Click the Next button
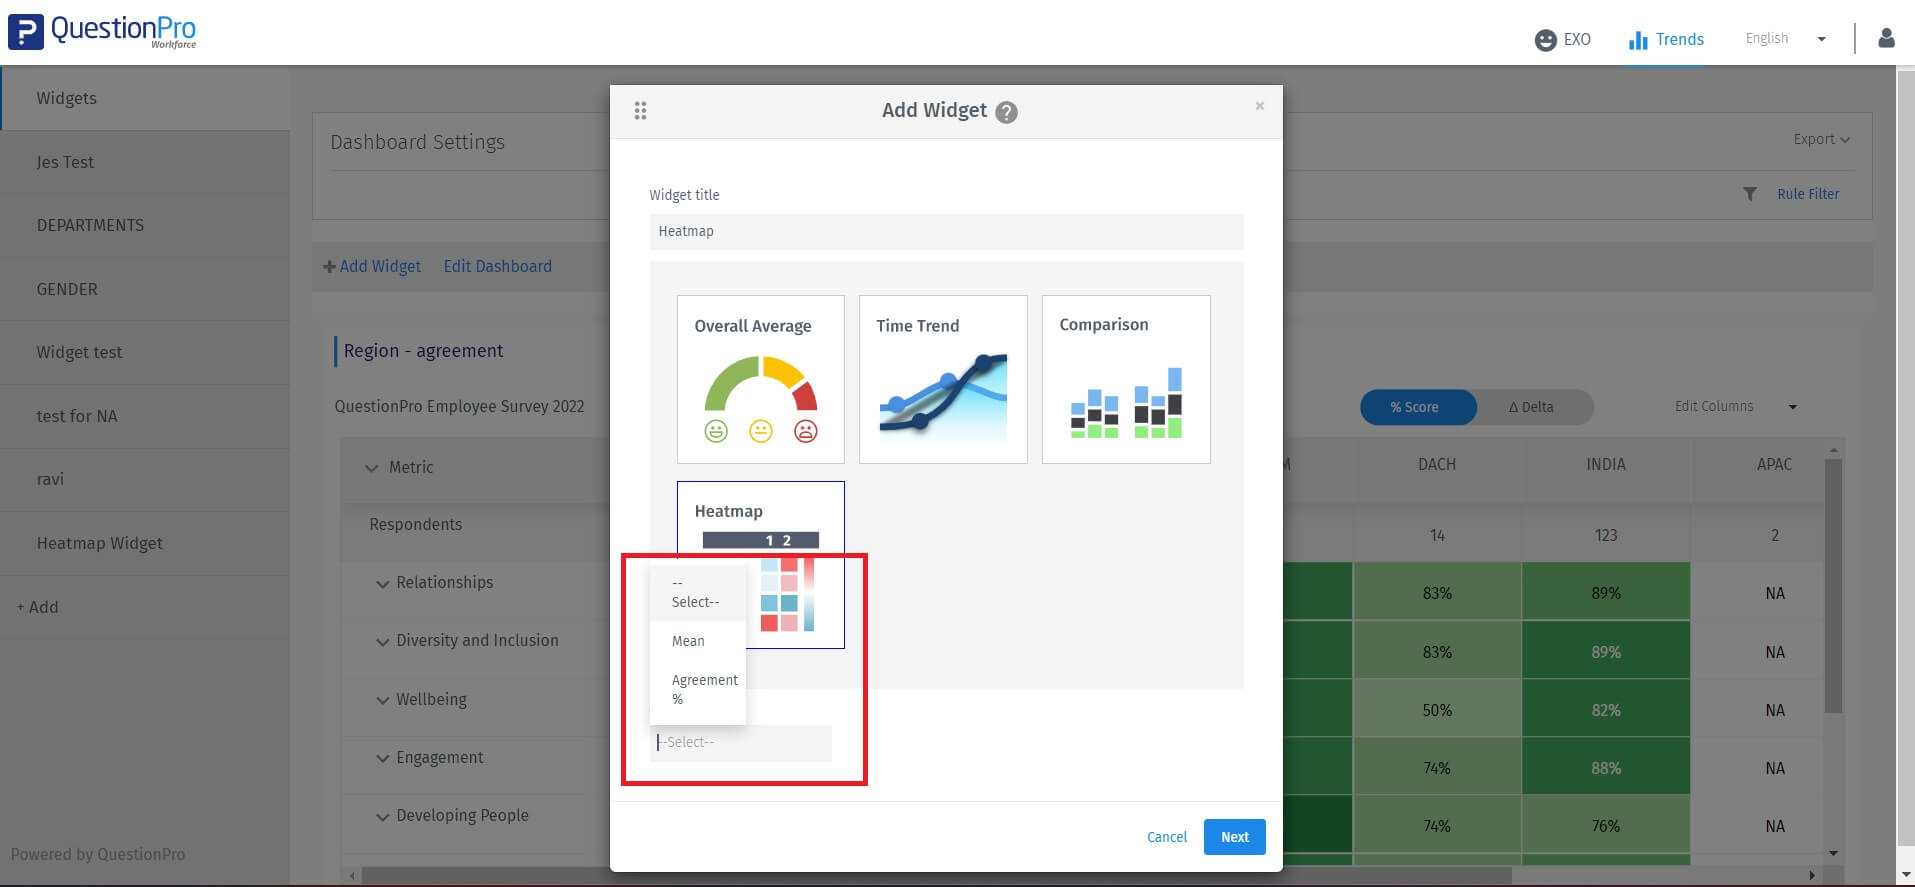Screen dimensions: 1915x887 [x=1235, y=837]
